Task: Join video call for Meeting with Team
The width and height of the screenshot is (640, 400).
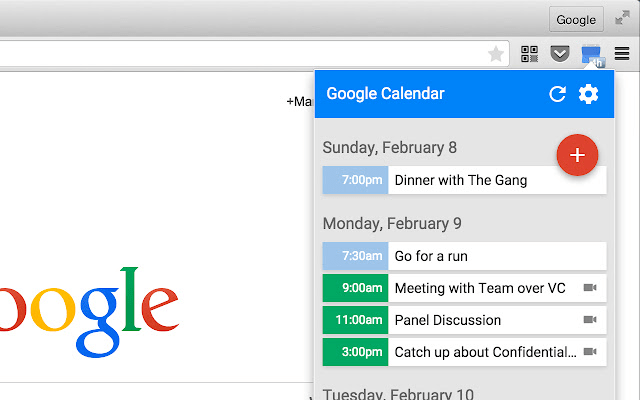Action: pyautogui.click(x=590, y=288)
